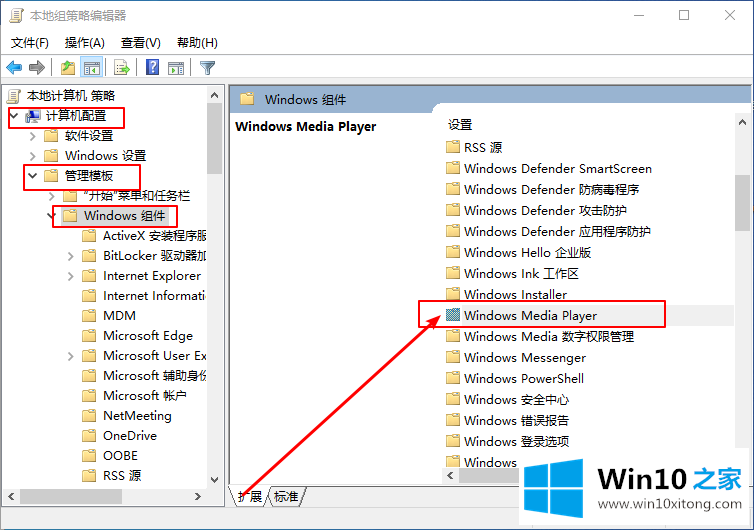
Task: Select Windows 安全中心 entry
Action: click(516, 399)
